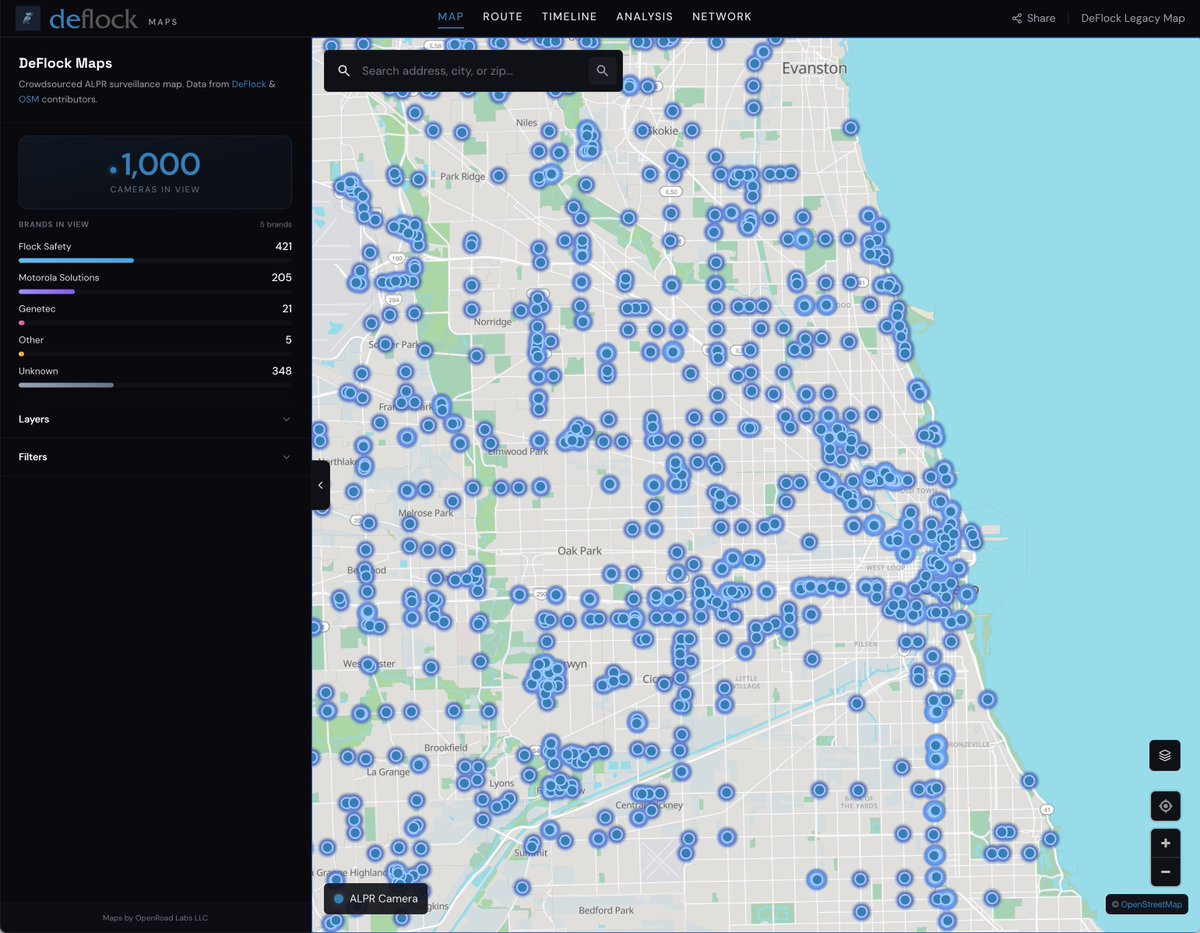
Task: Expand the Layers section
Action: coord(155,419)
